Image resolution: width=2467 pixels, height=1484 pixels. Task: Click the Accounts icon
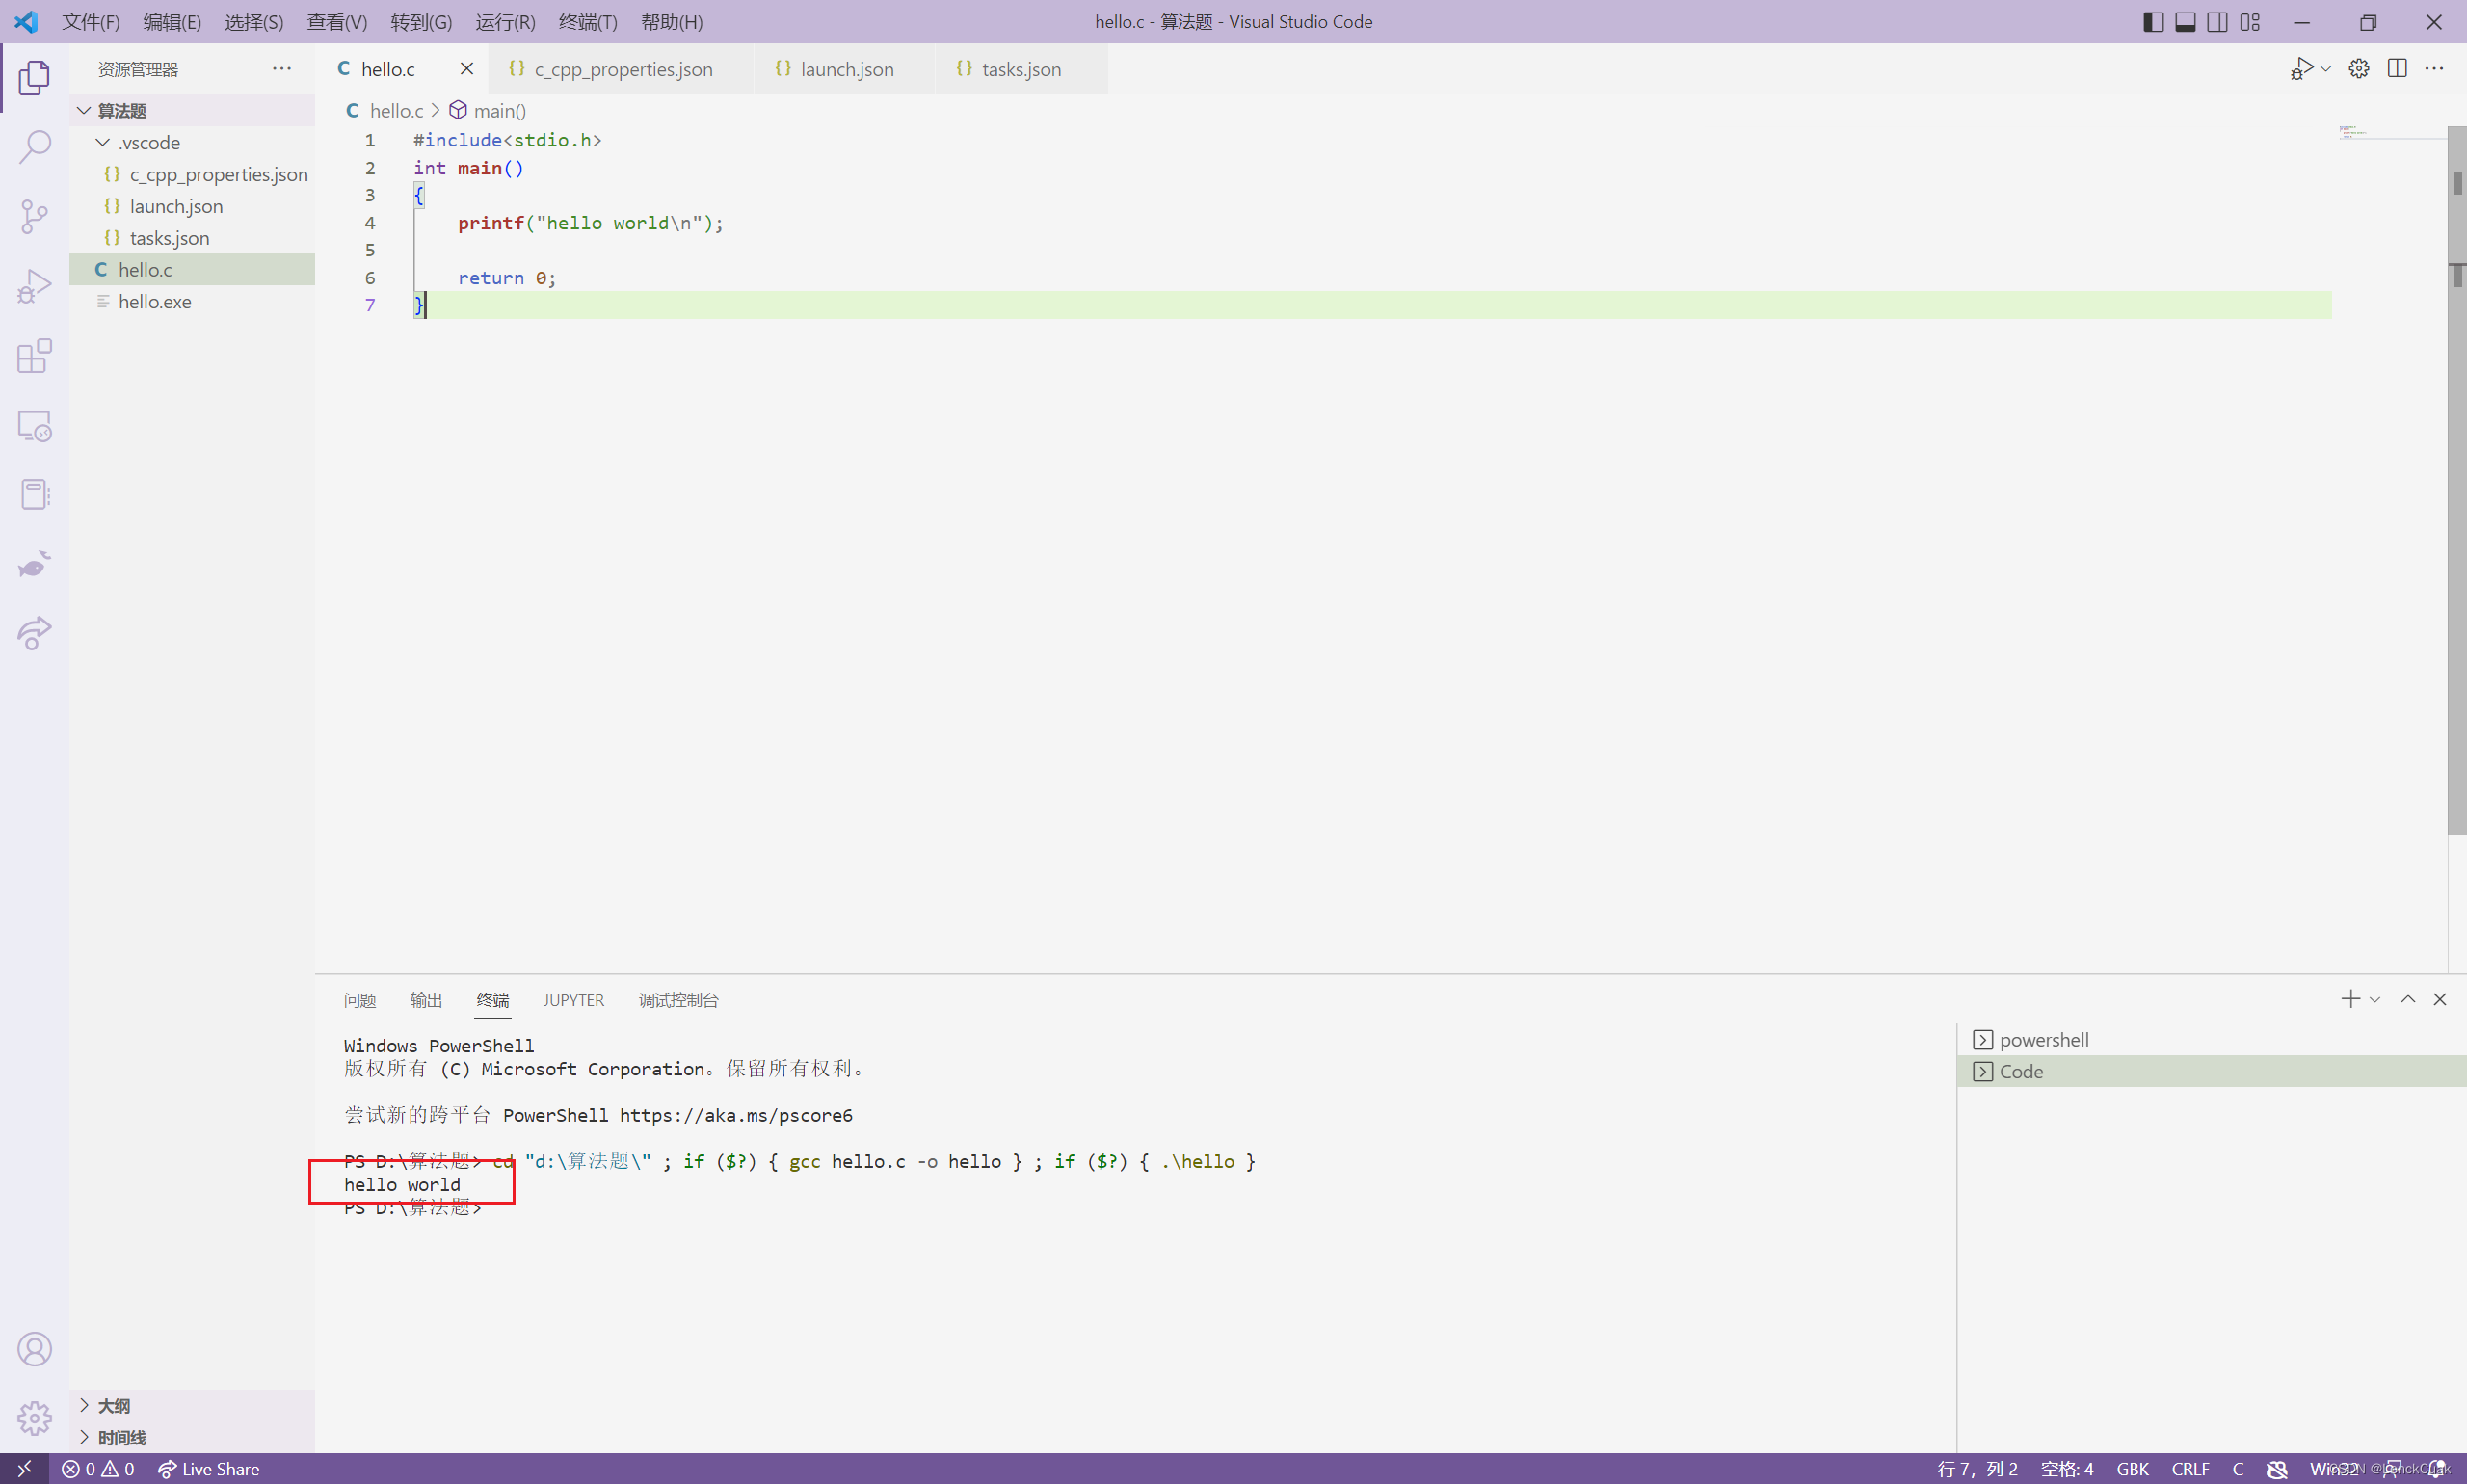34,1349
